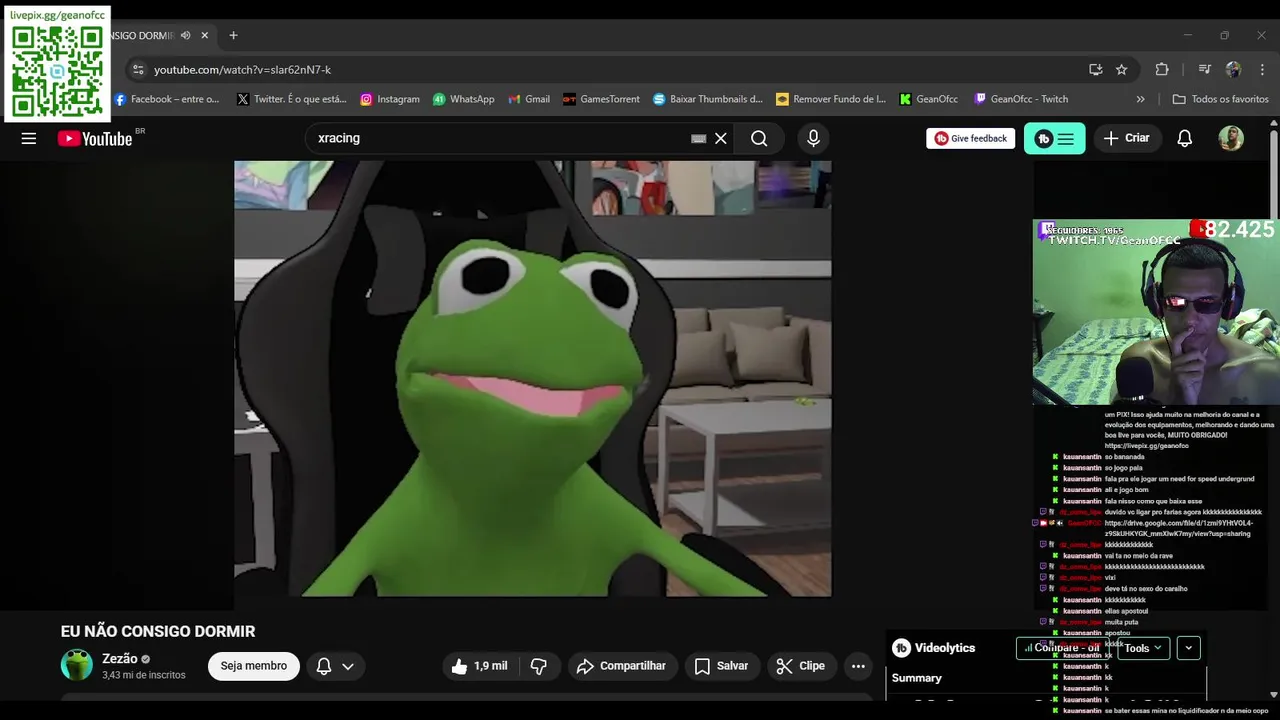The image size is (1280, 720).
Task: Click the 3,43 mi de inscritos text
Action: 144,675
